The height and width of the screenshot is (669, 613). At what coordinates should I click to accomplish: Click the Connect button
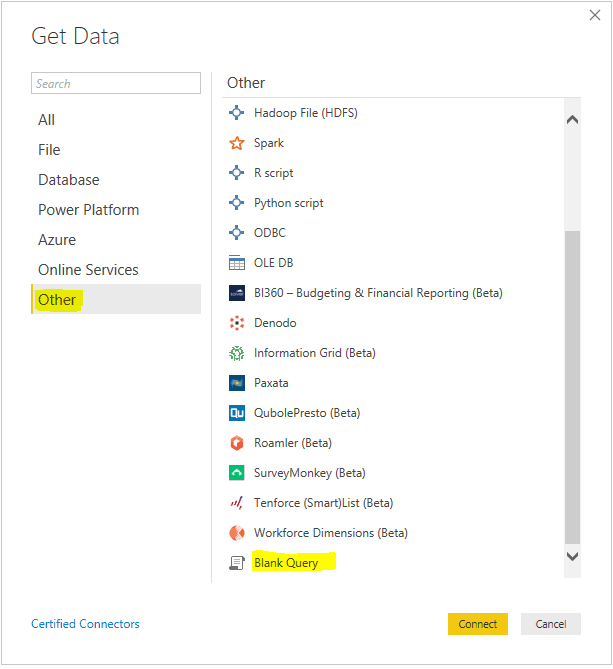(478, 624)
